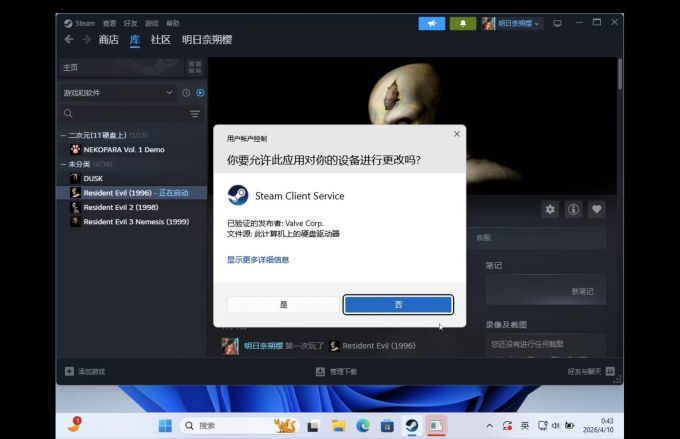Open the 游戏 menu
This screenshot has height=439, width=680.
coord(151,23)
